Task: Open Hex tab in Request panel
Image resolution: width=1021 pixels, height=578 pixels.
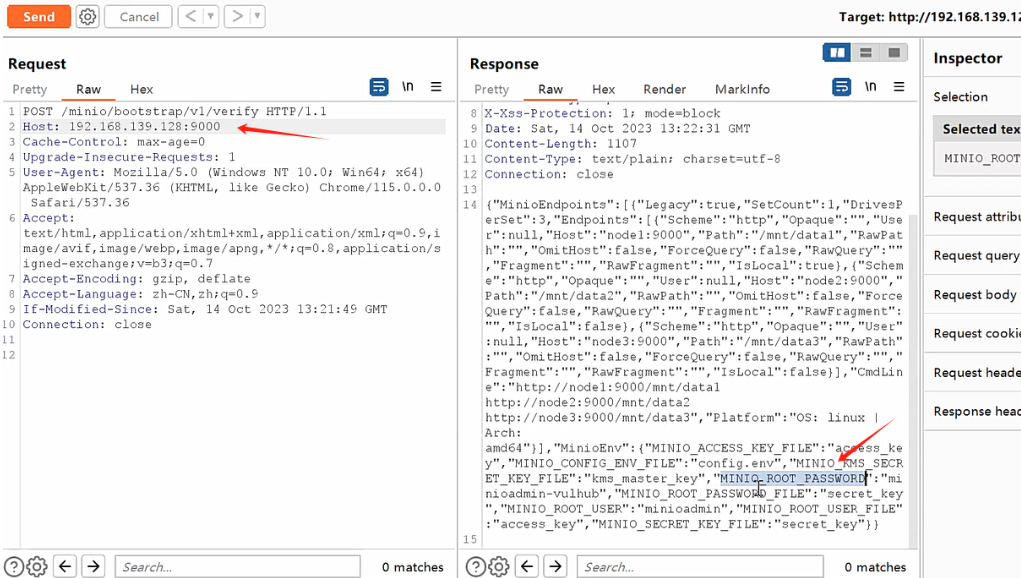Action: (141, 89)
